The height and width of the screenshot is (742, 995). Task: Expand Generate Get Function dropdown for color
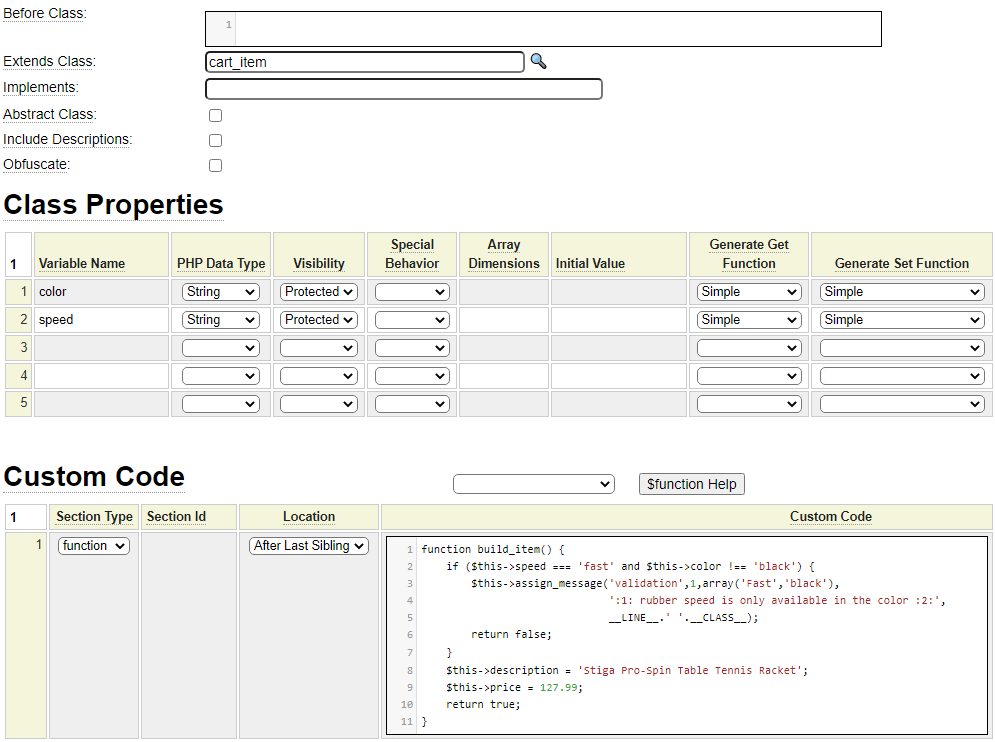click(749, 292)
